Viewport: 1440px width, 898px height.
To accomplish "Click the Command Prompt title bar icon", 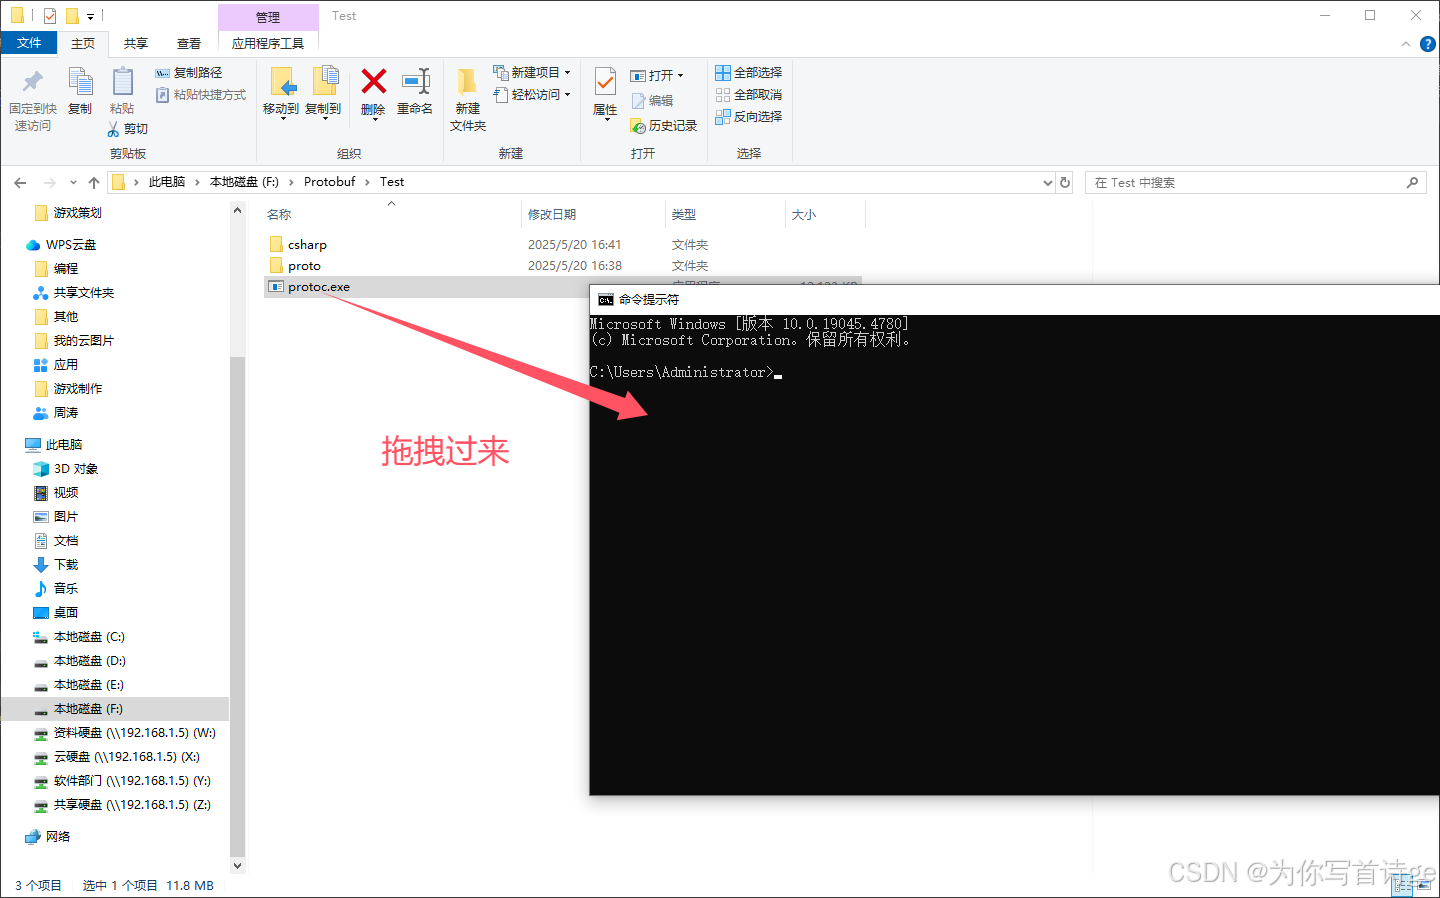I will [x=605, y=300].
